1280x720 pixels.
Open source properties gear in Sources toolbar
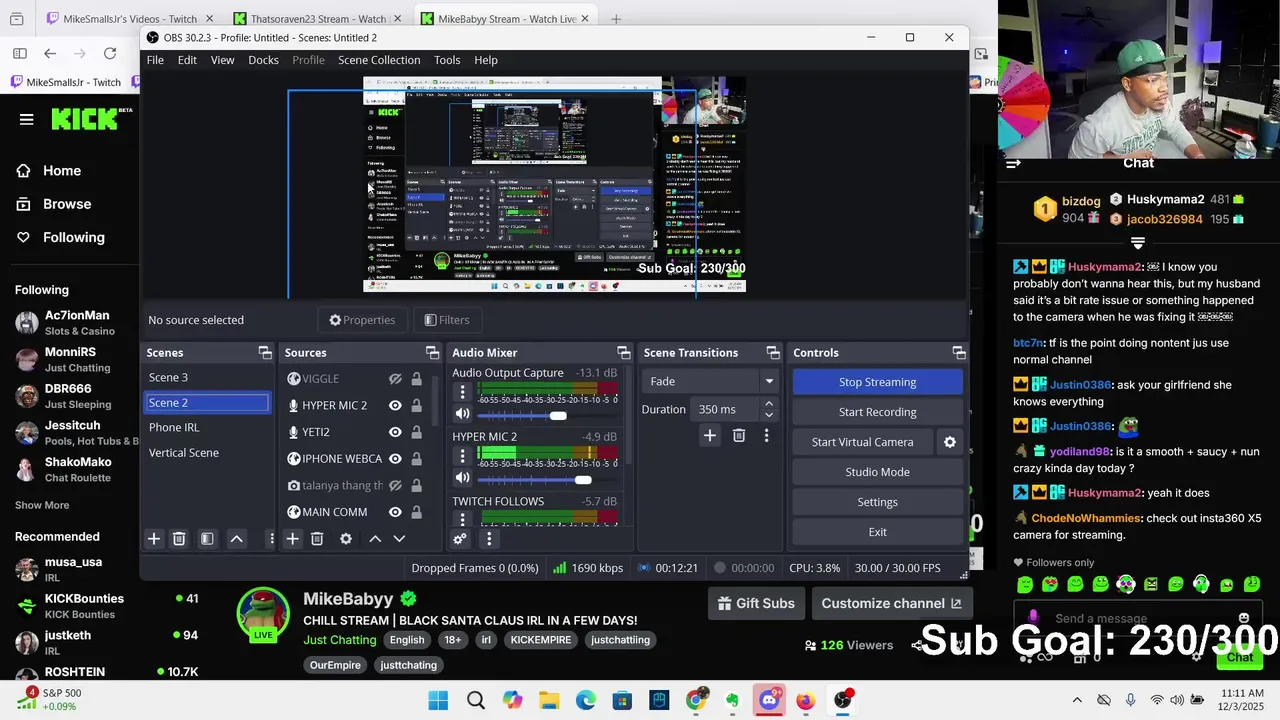tap(346, 539)
